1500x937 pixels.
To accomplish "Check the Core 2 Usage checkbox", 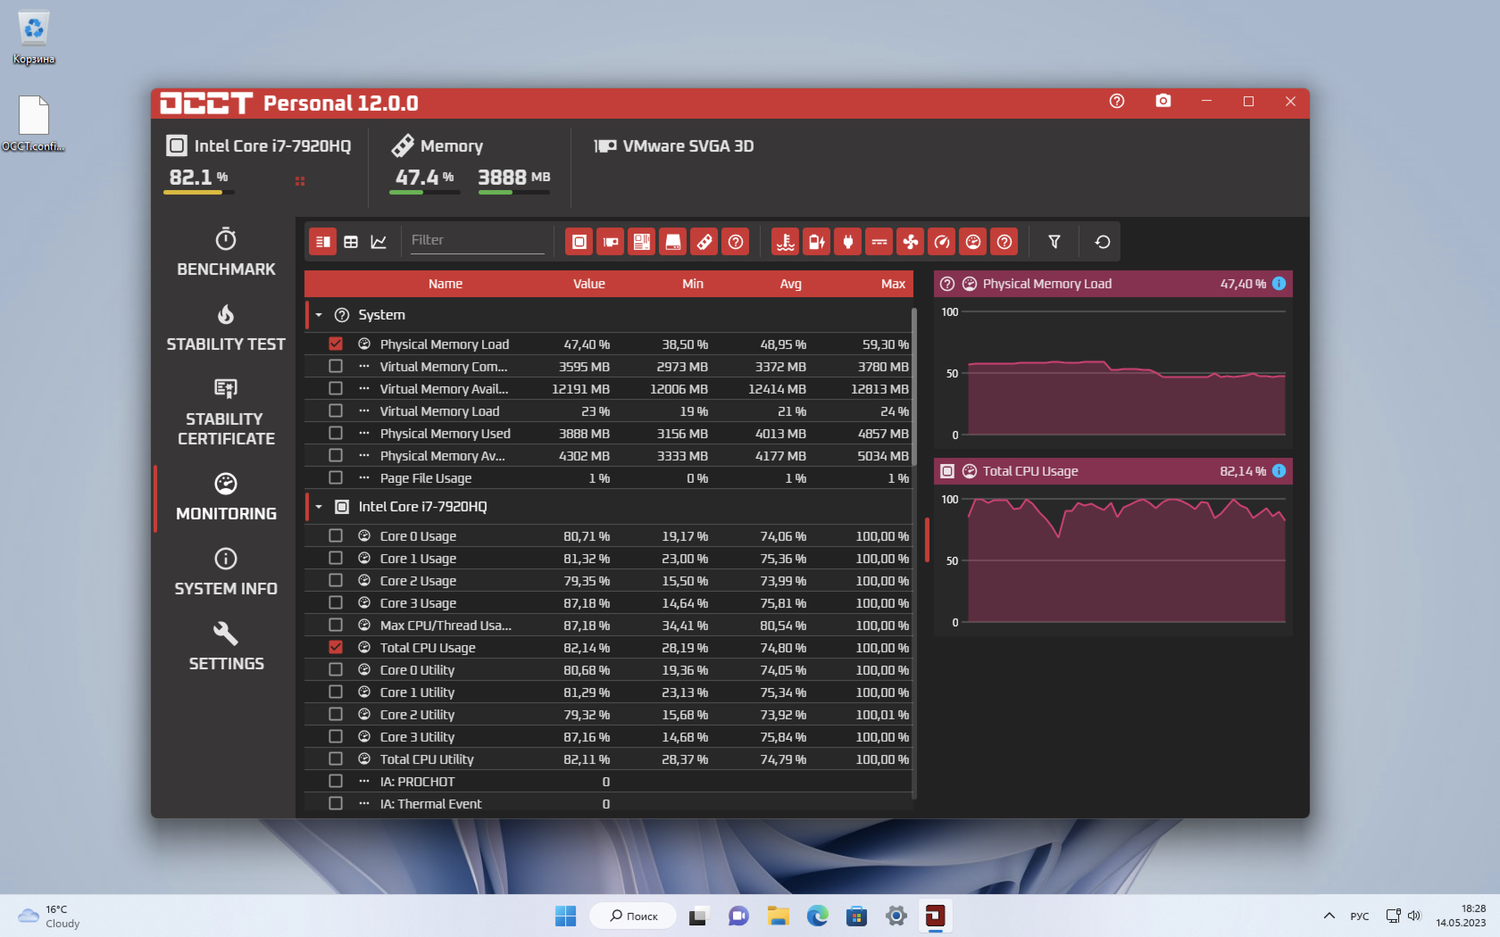I will (x=336, y=580).
